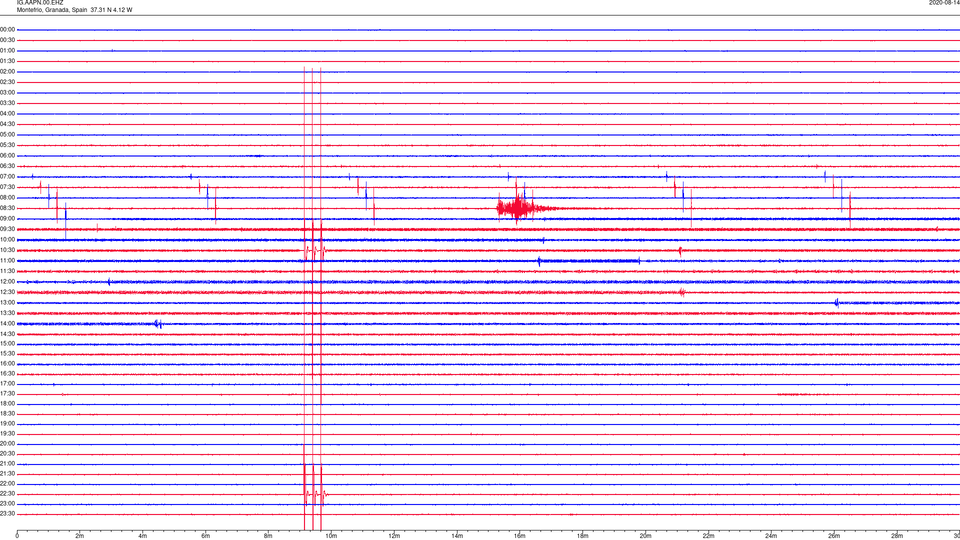The height and width of the screenshot is (540, 960).
Task: Choose the 08:00 trace label
Action: coord(8,198)
